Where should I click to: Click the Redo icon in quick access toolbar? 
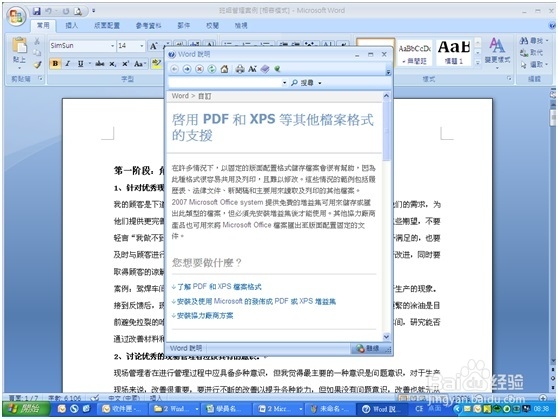coord(66,11)
